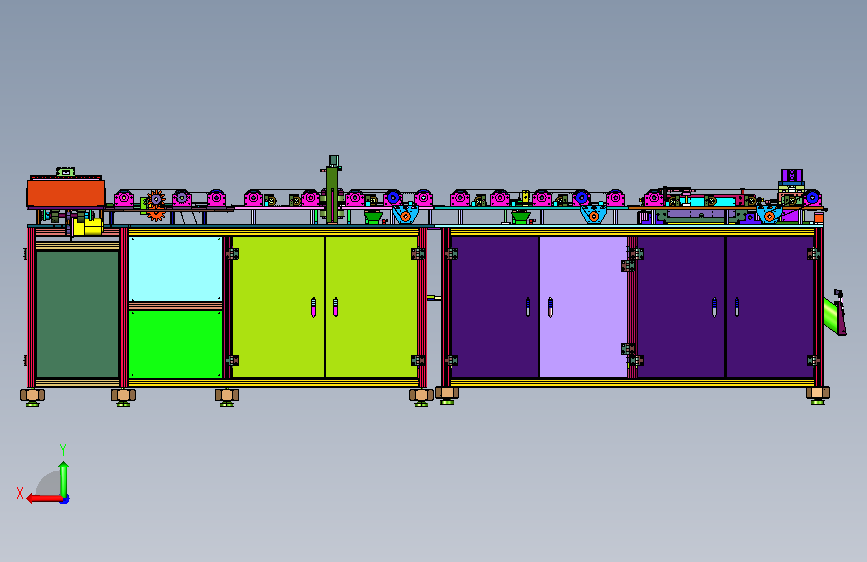Select the light cyan upper panel
The width and height of the screenshot is (867, 562).
tap(175, 269)
